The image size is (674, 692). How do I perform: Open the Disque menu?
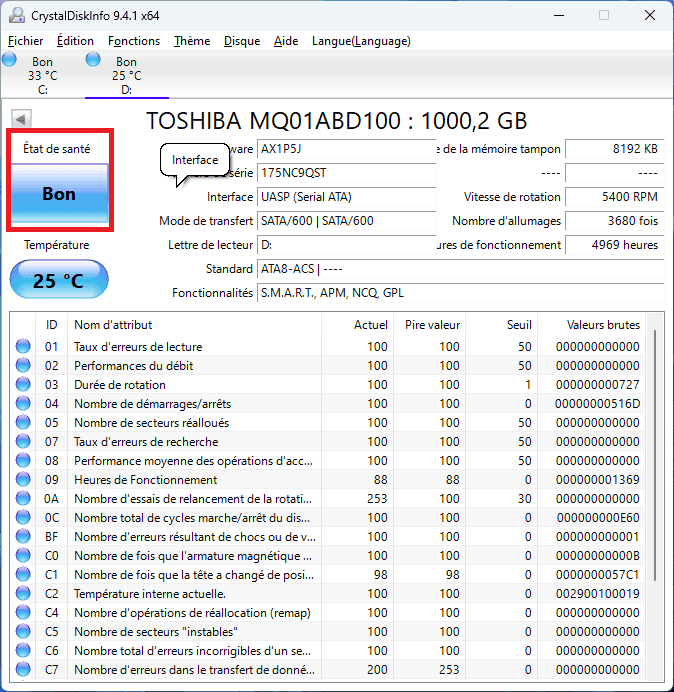(242, 41)
